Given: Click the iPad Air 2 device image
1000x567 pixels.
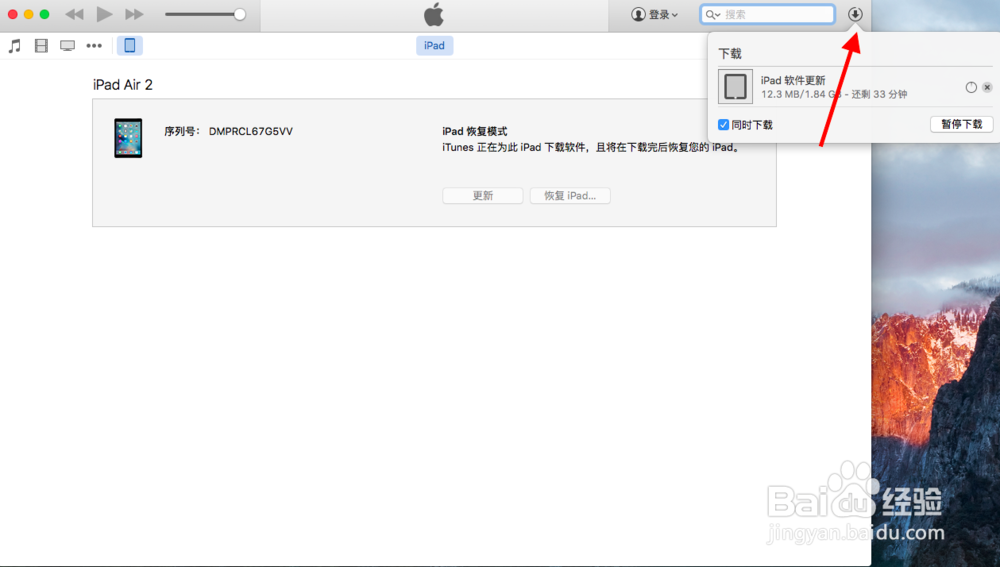Looking at the screenshot, I should [x=128, y=138].
